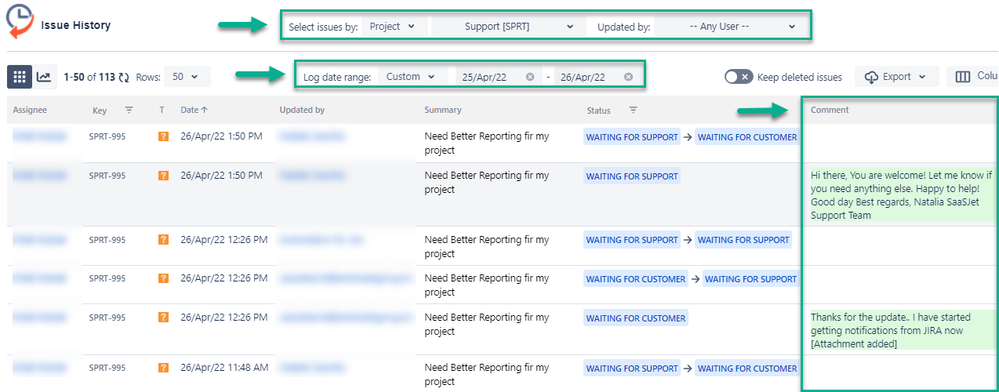Switch to the grid table view
The height and width of the screenshot is (392, 999).
(x=19, y=77)
